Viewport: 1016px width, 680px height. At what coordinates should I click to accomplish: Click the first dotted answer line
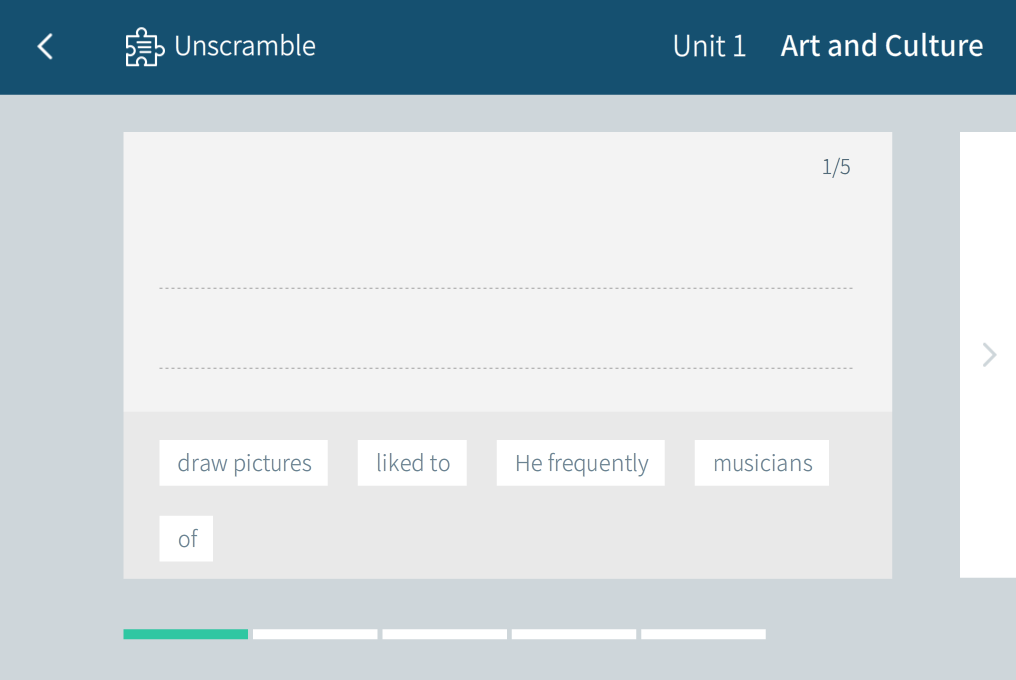[506, 287]
